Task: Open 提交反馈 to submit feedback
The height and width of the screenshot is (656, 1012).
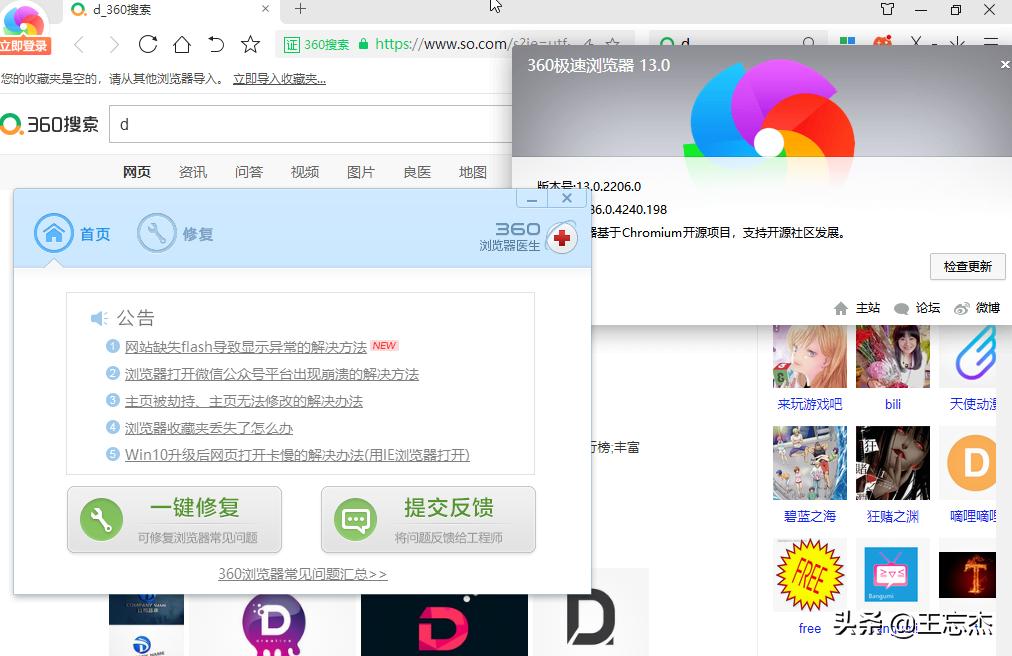Action: pyautogui.click(x=428, y=519)
